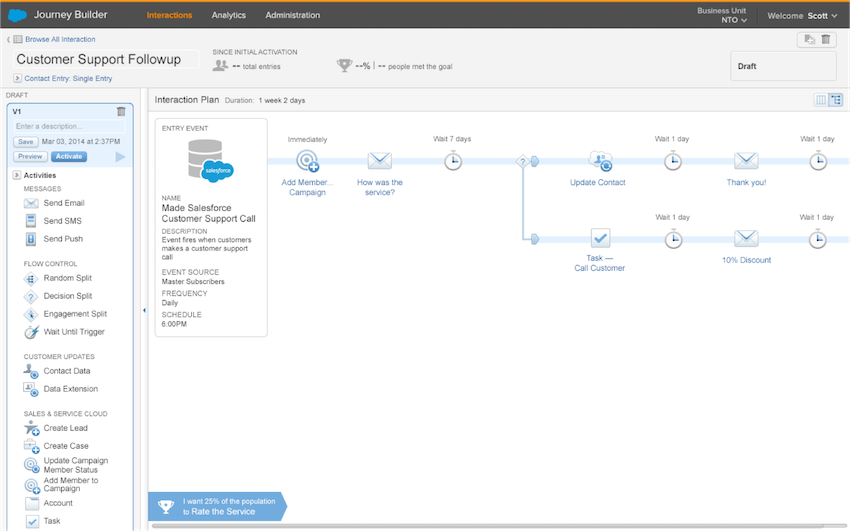Select the Send Email activity icon
The image size is (850, 531).
pos(31,203)
